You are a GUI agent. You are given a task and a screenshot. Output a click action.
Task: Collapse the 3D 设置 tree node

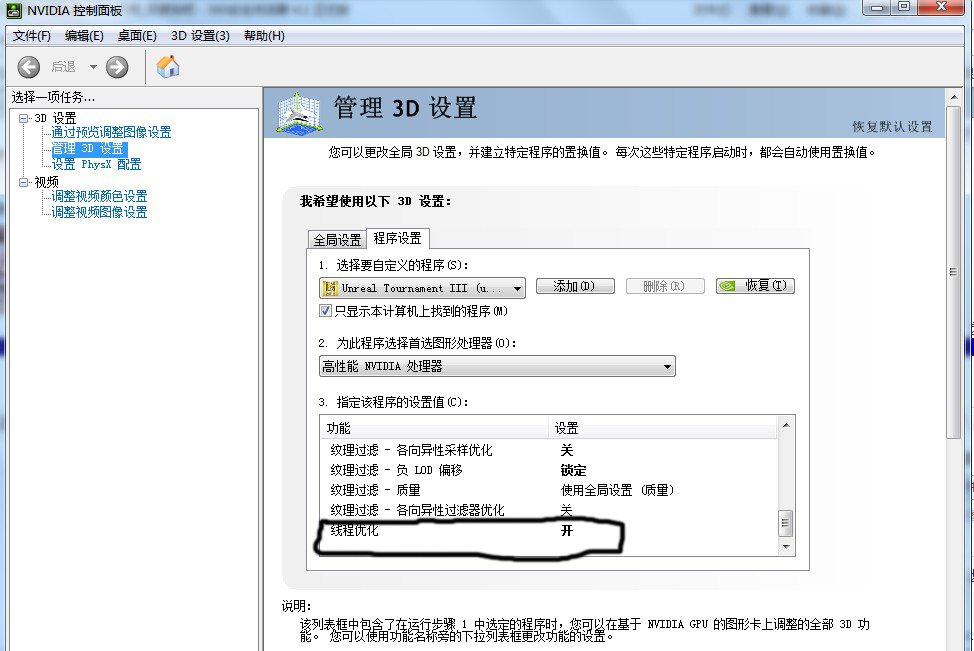(x=24, y=118)
